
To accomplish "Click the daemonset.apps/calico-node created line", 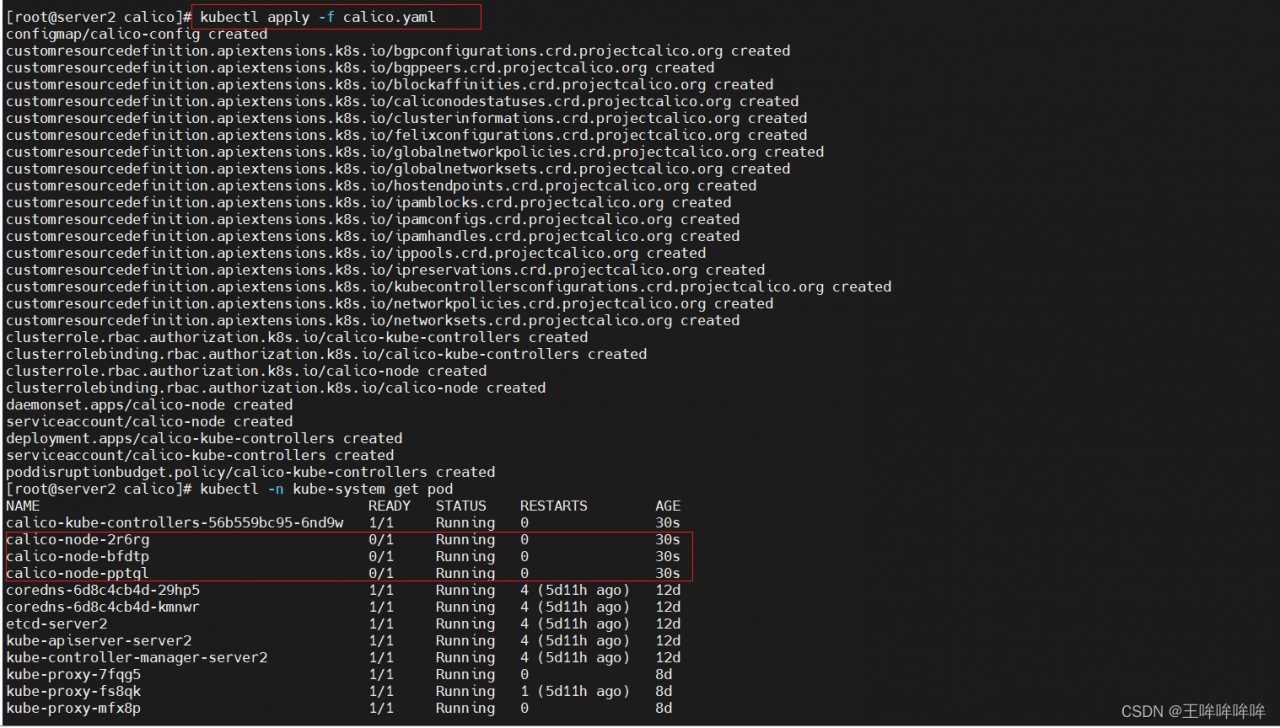I will 149,405.
